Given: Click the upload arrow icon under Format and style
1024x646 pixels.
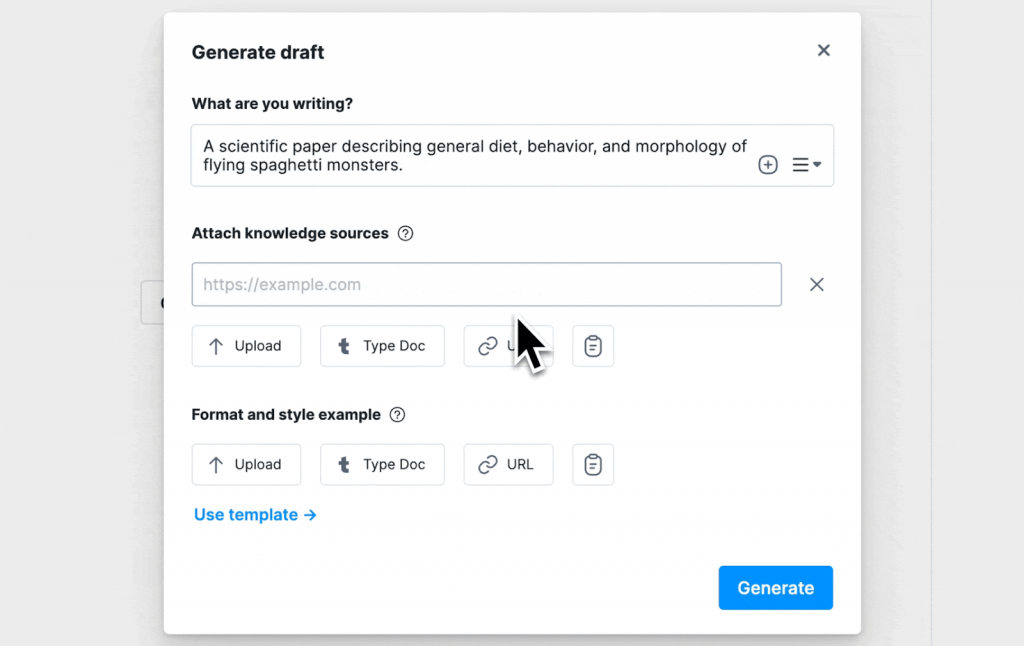Looking at the screenshot, I should [218, 464].
